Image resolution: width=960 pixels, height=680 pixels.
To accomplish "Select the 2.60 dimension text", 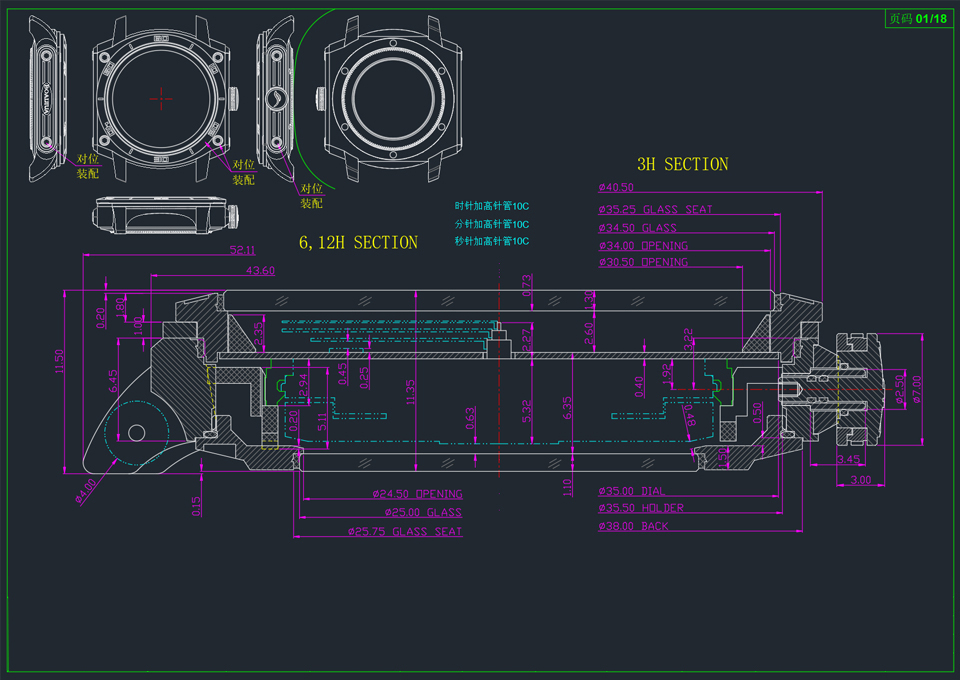I will tap(588, 333).
